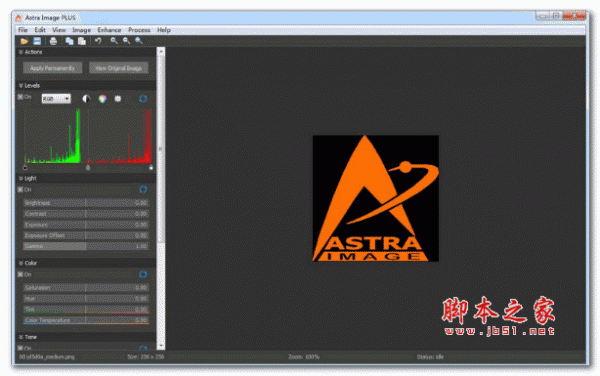Click the black-and-white half circle Levels icon

coord(86,99)
